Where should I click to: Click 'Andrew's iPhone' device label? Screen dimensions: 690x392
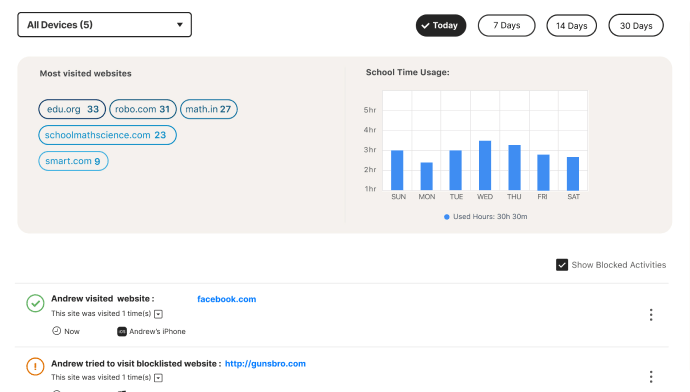158,331
